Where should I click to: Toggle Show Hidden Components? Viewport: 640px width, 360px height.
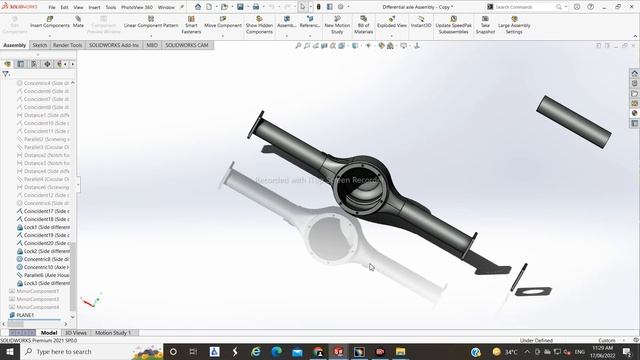[x=259, y=25]
